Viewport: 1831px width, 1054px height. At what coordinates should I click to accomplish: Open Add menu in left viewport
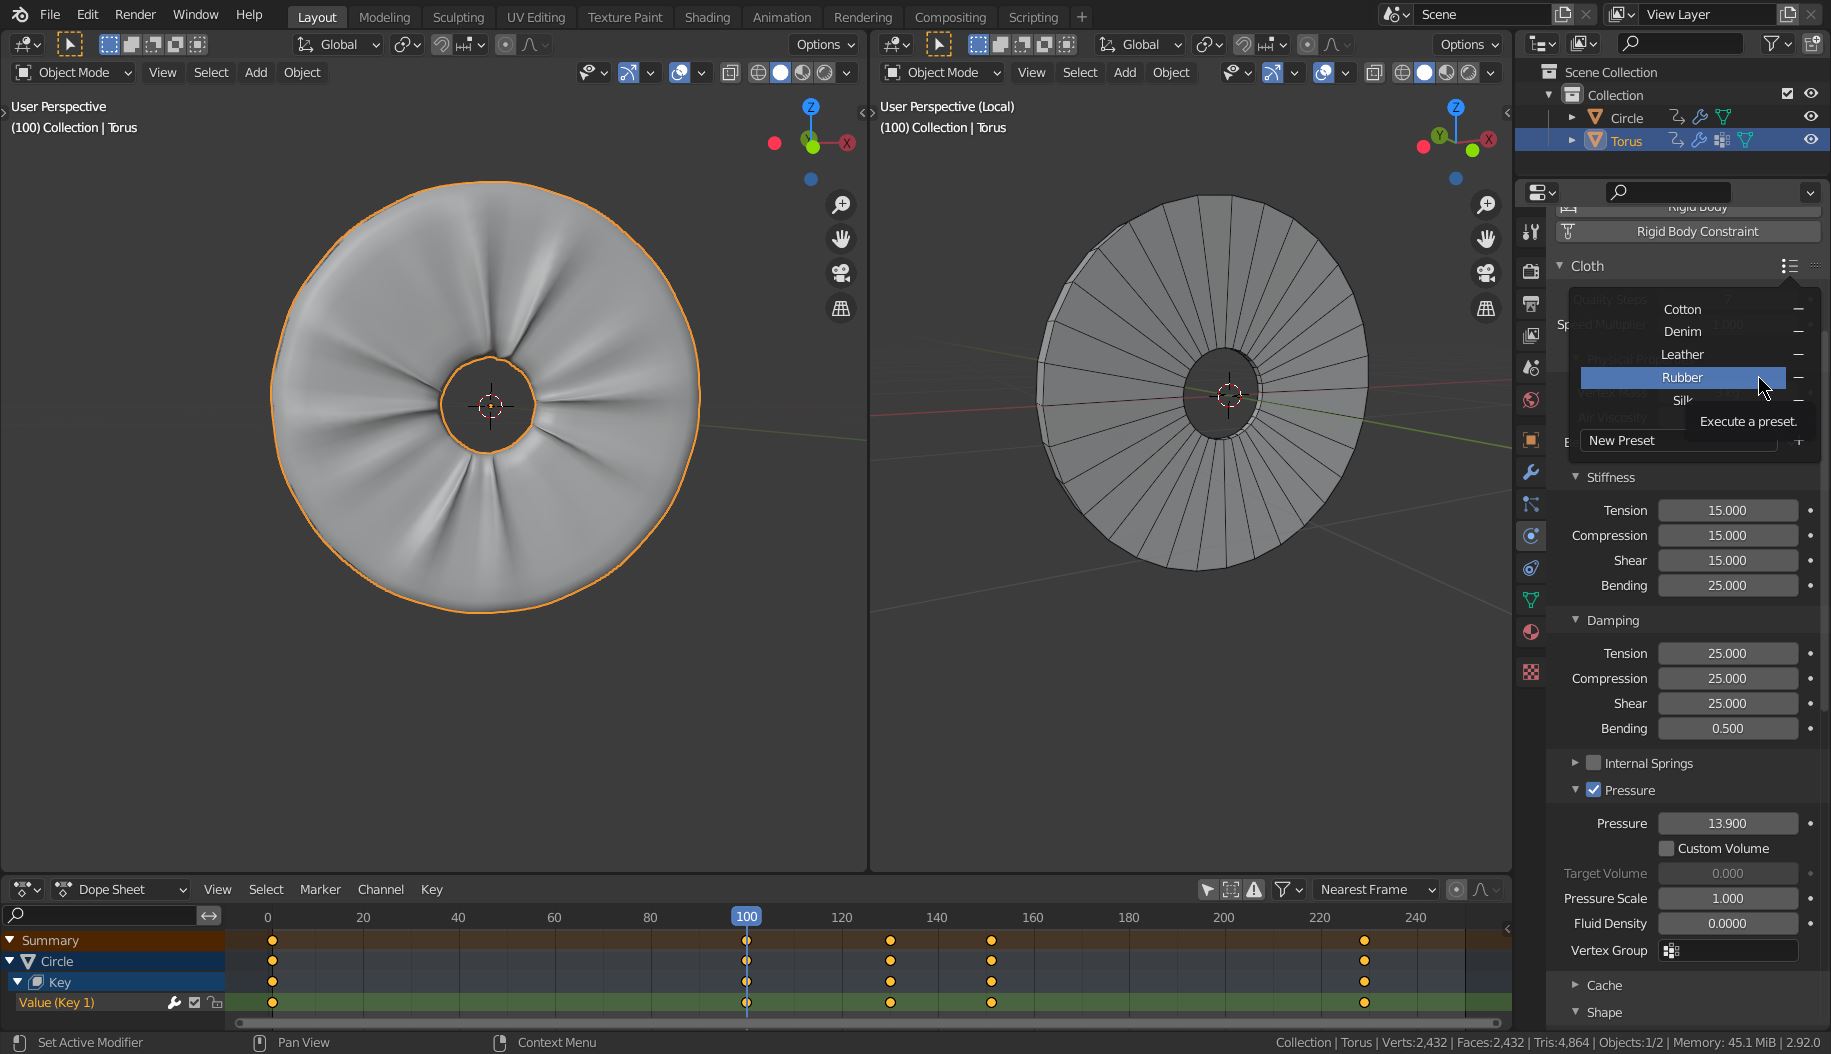256,72
